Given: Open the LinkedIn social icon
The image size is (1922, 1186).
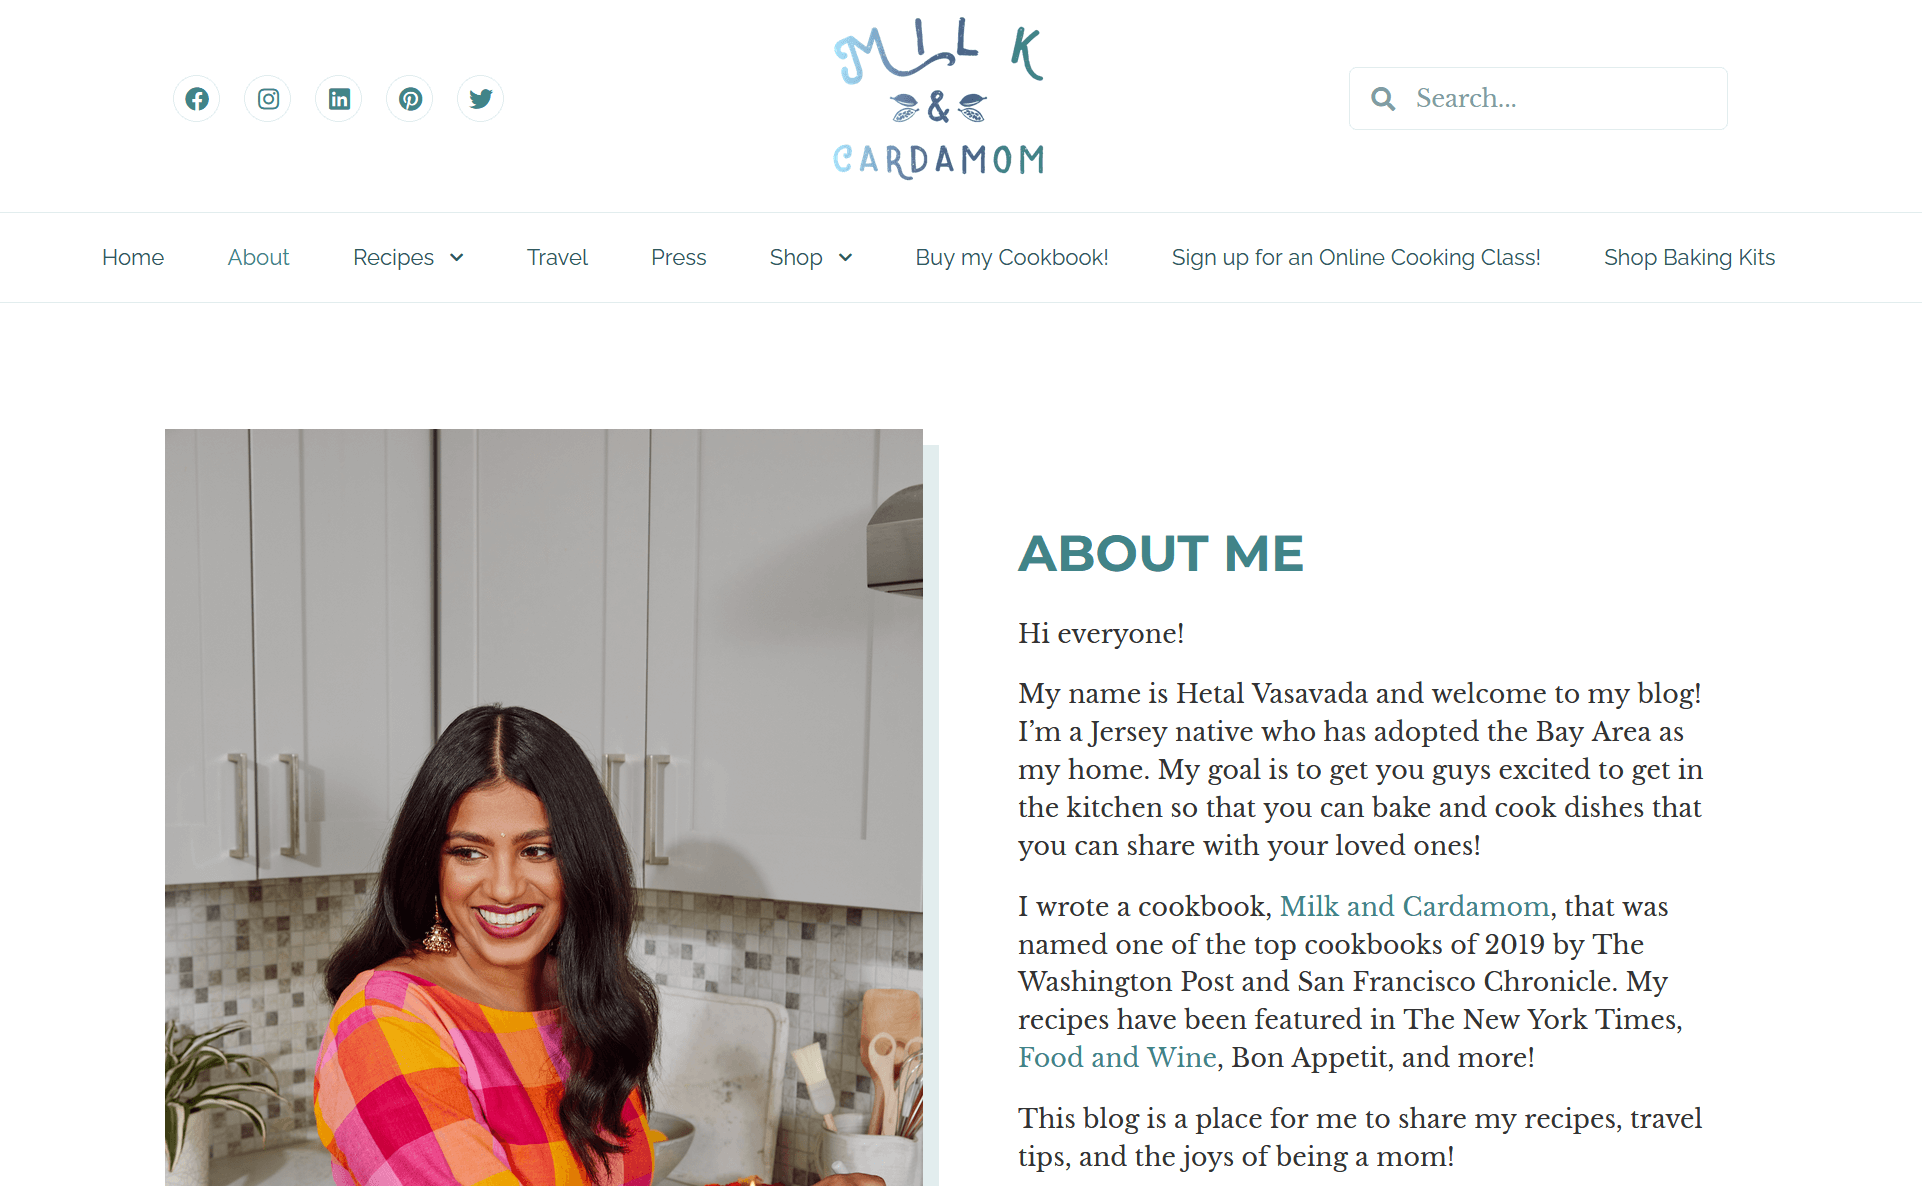Looking at the screenshot, I should click(339, 99).
